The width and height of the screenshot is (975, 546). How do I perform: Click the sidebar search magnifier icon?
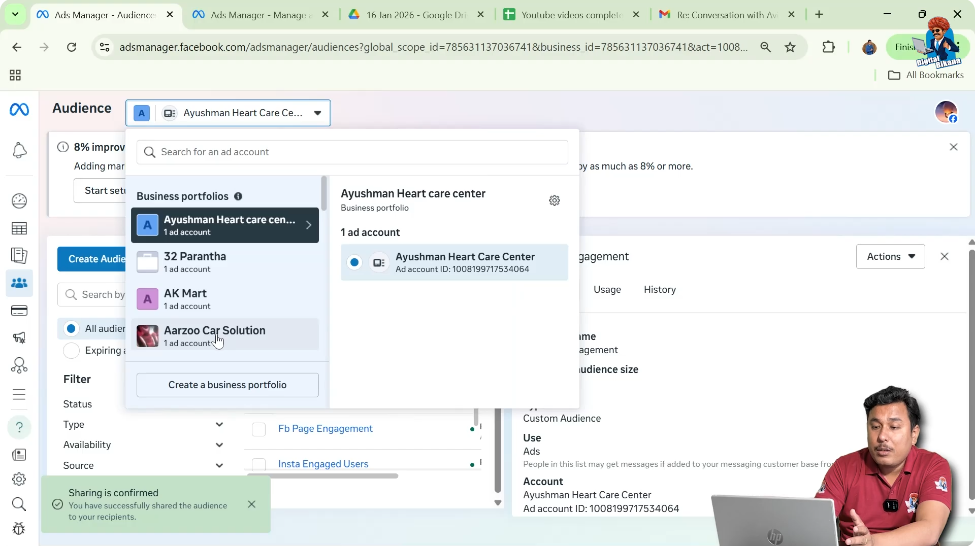click(19, 504)
